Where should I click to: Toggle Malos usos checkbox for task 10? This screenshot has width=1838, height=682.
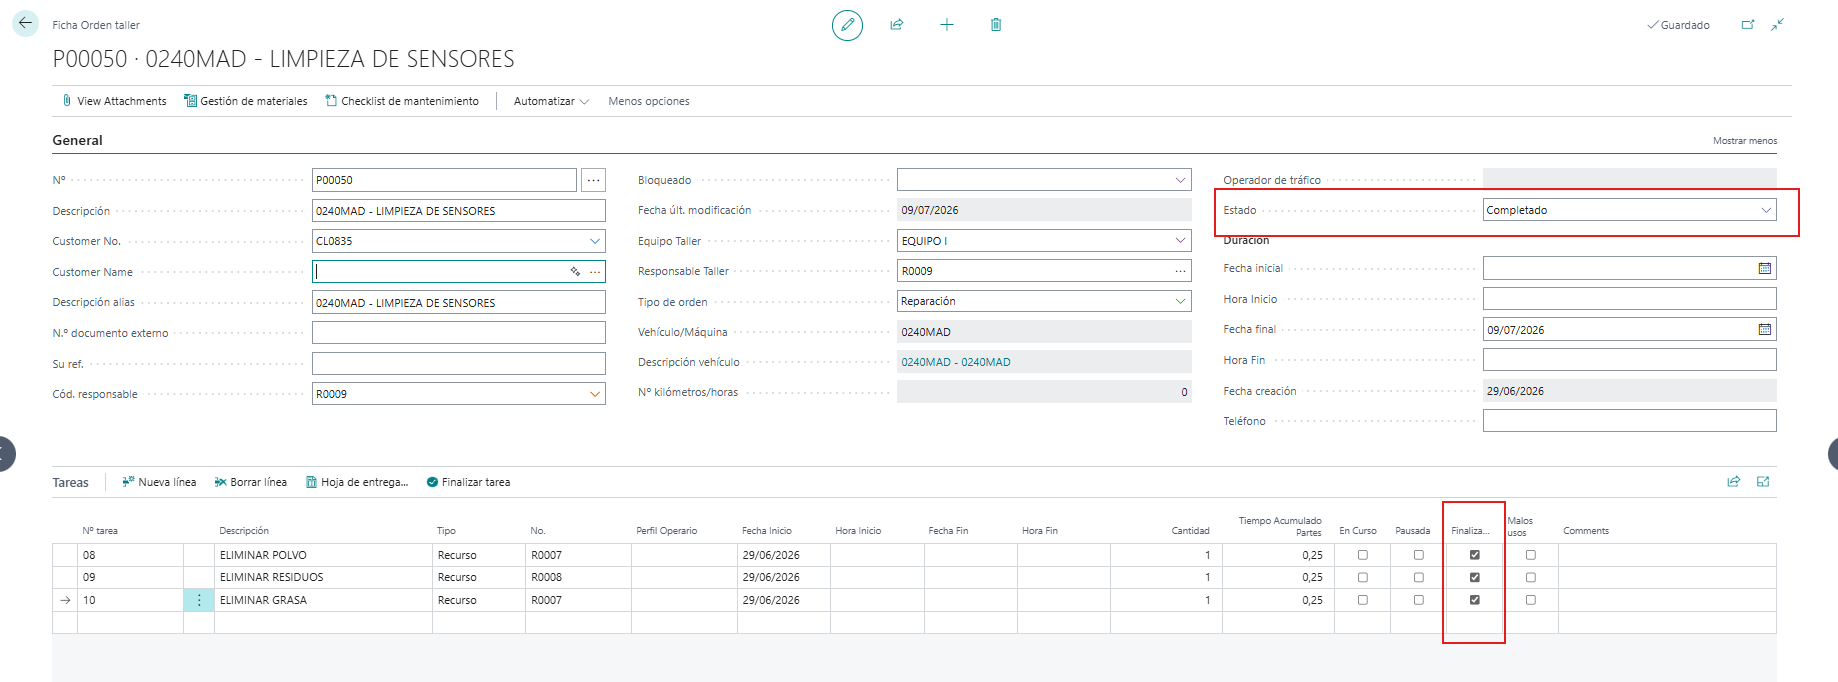point(1530,600)
